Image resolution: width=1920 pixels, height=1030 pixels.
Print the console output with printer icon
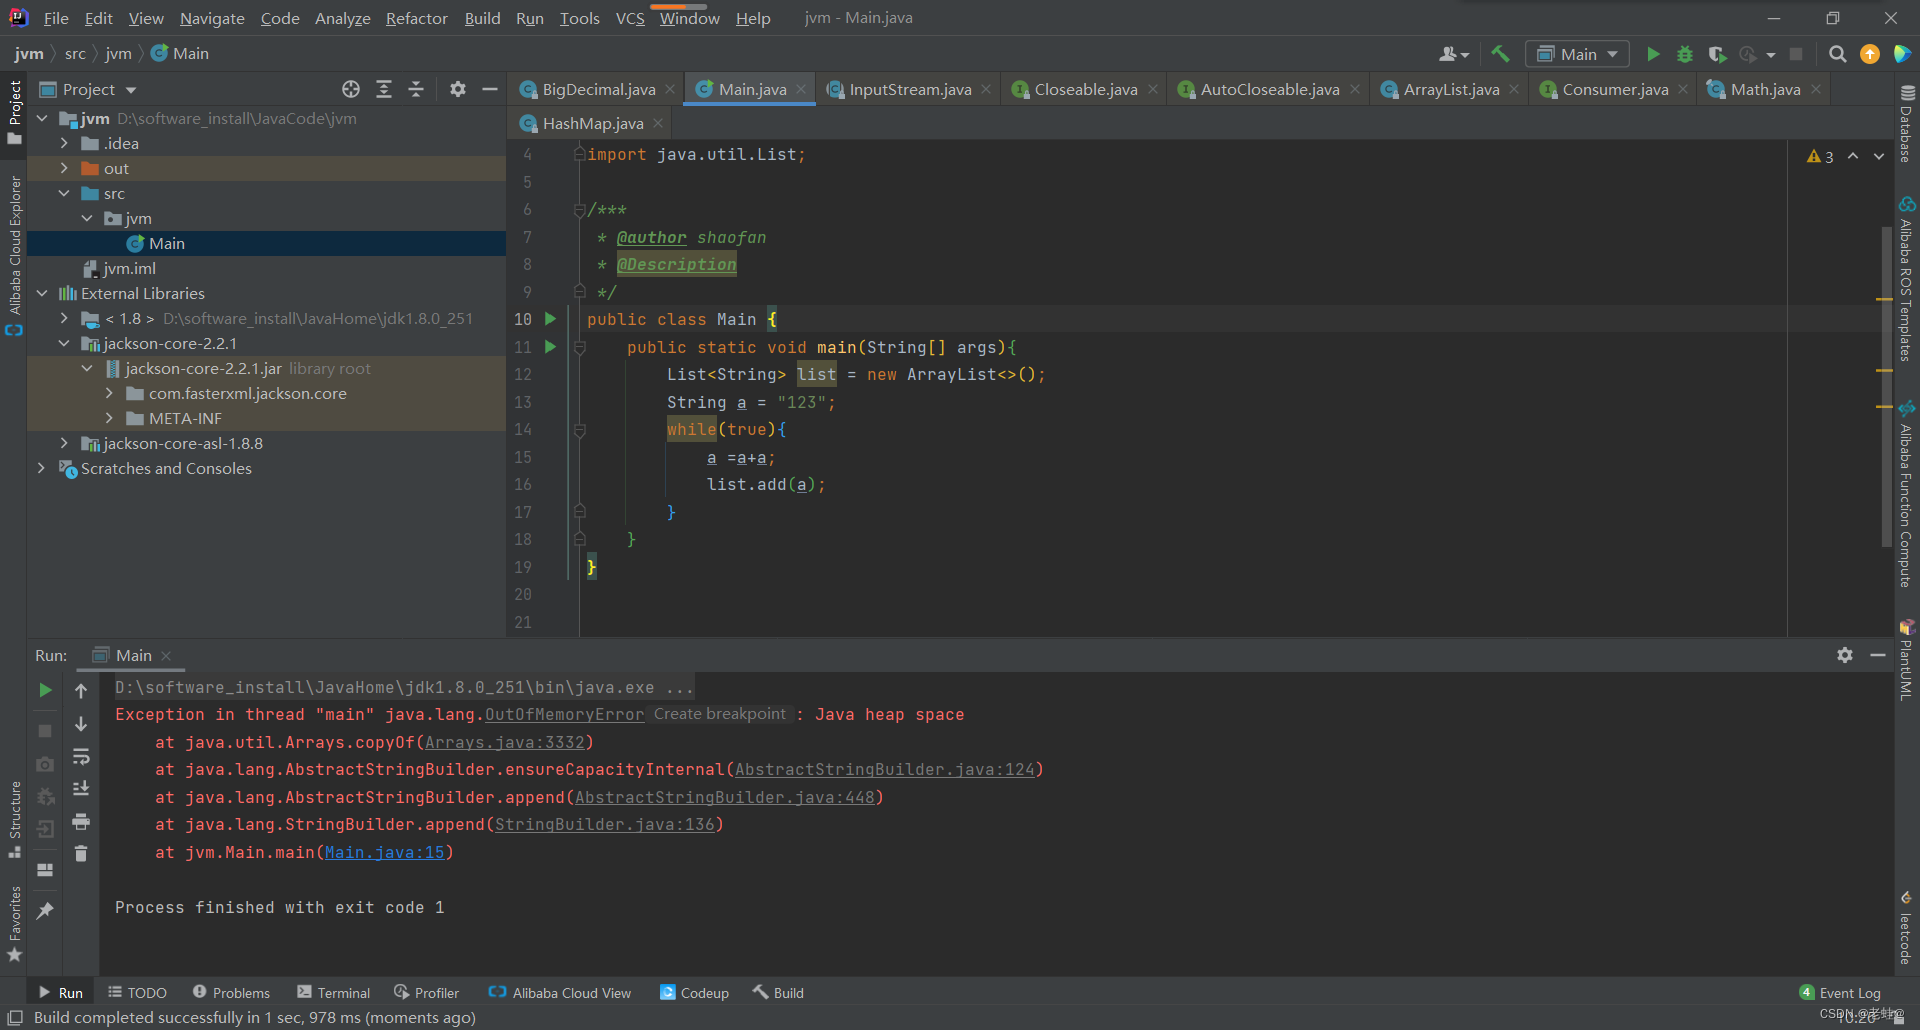tap(81, 822)
